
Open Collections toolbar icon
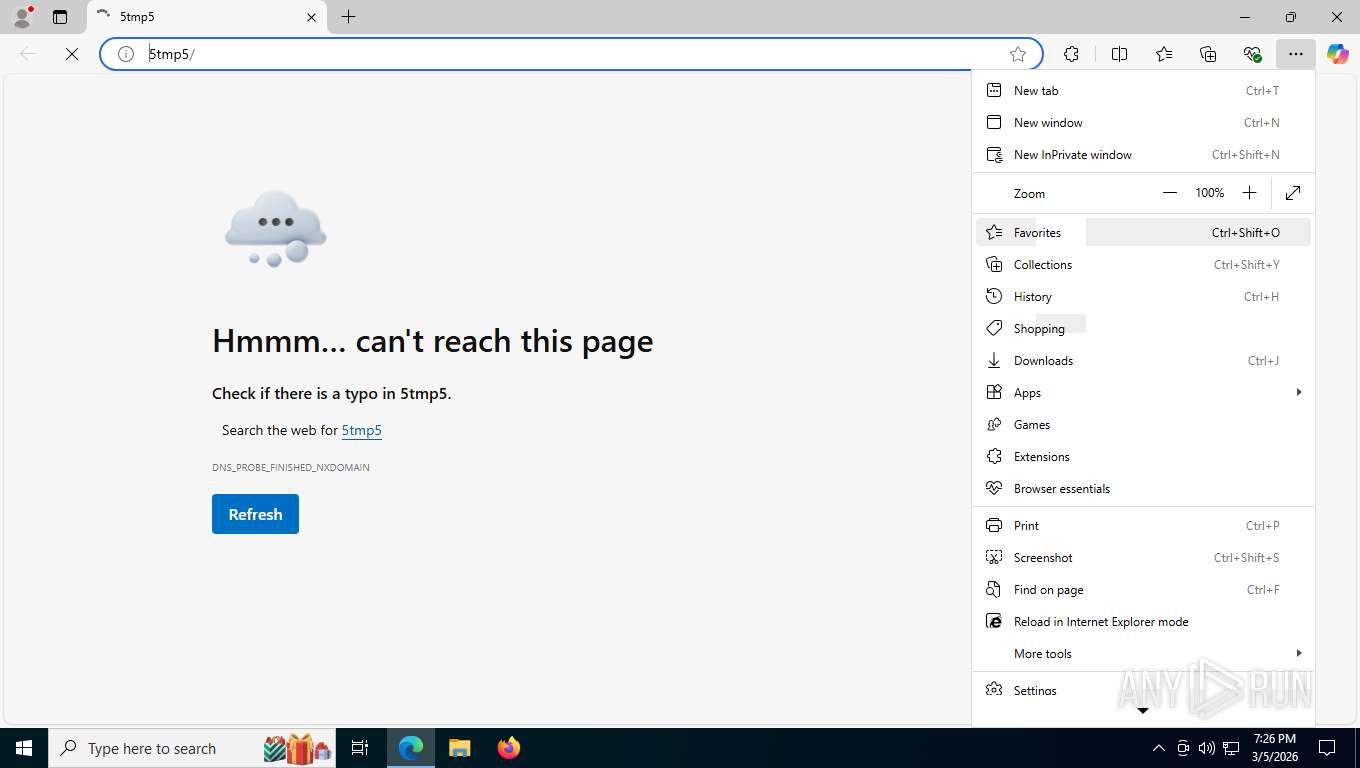pyautogui.click(x=1208, y=54)
